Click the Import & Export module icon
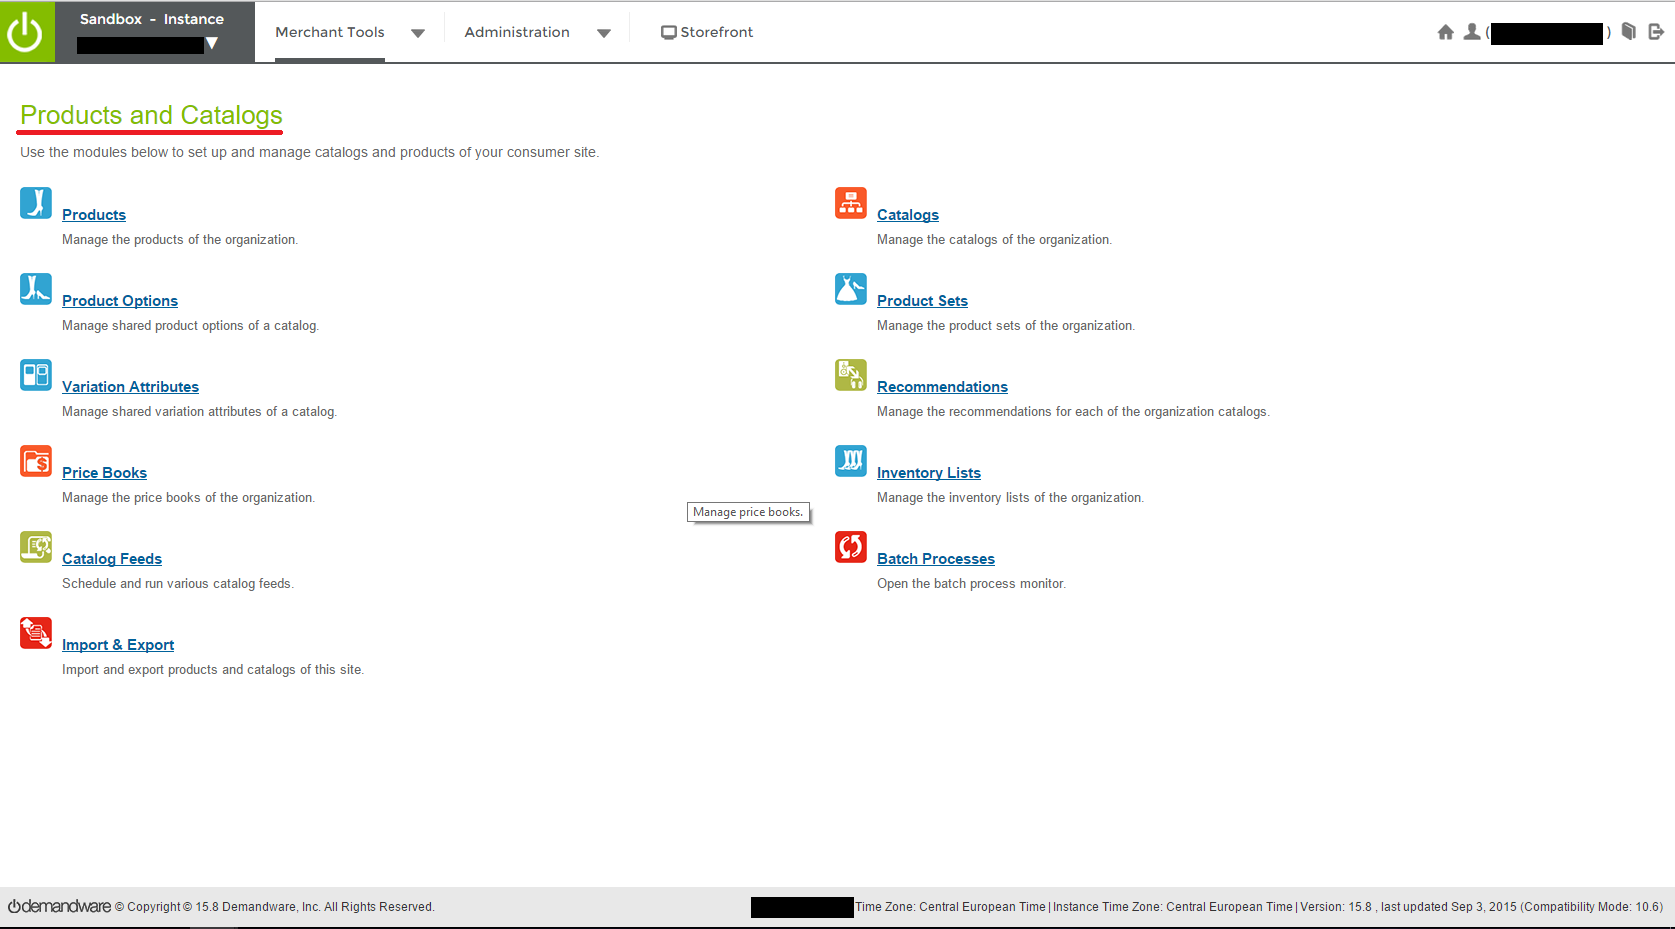Image resolution: width=1675 pixels, height=929 pixels. (36, 633)
